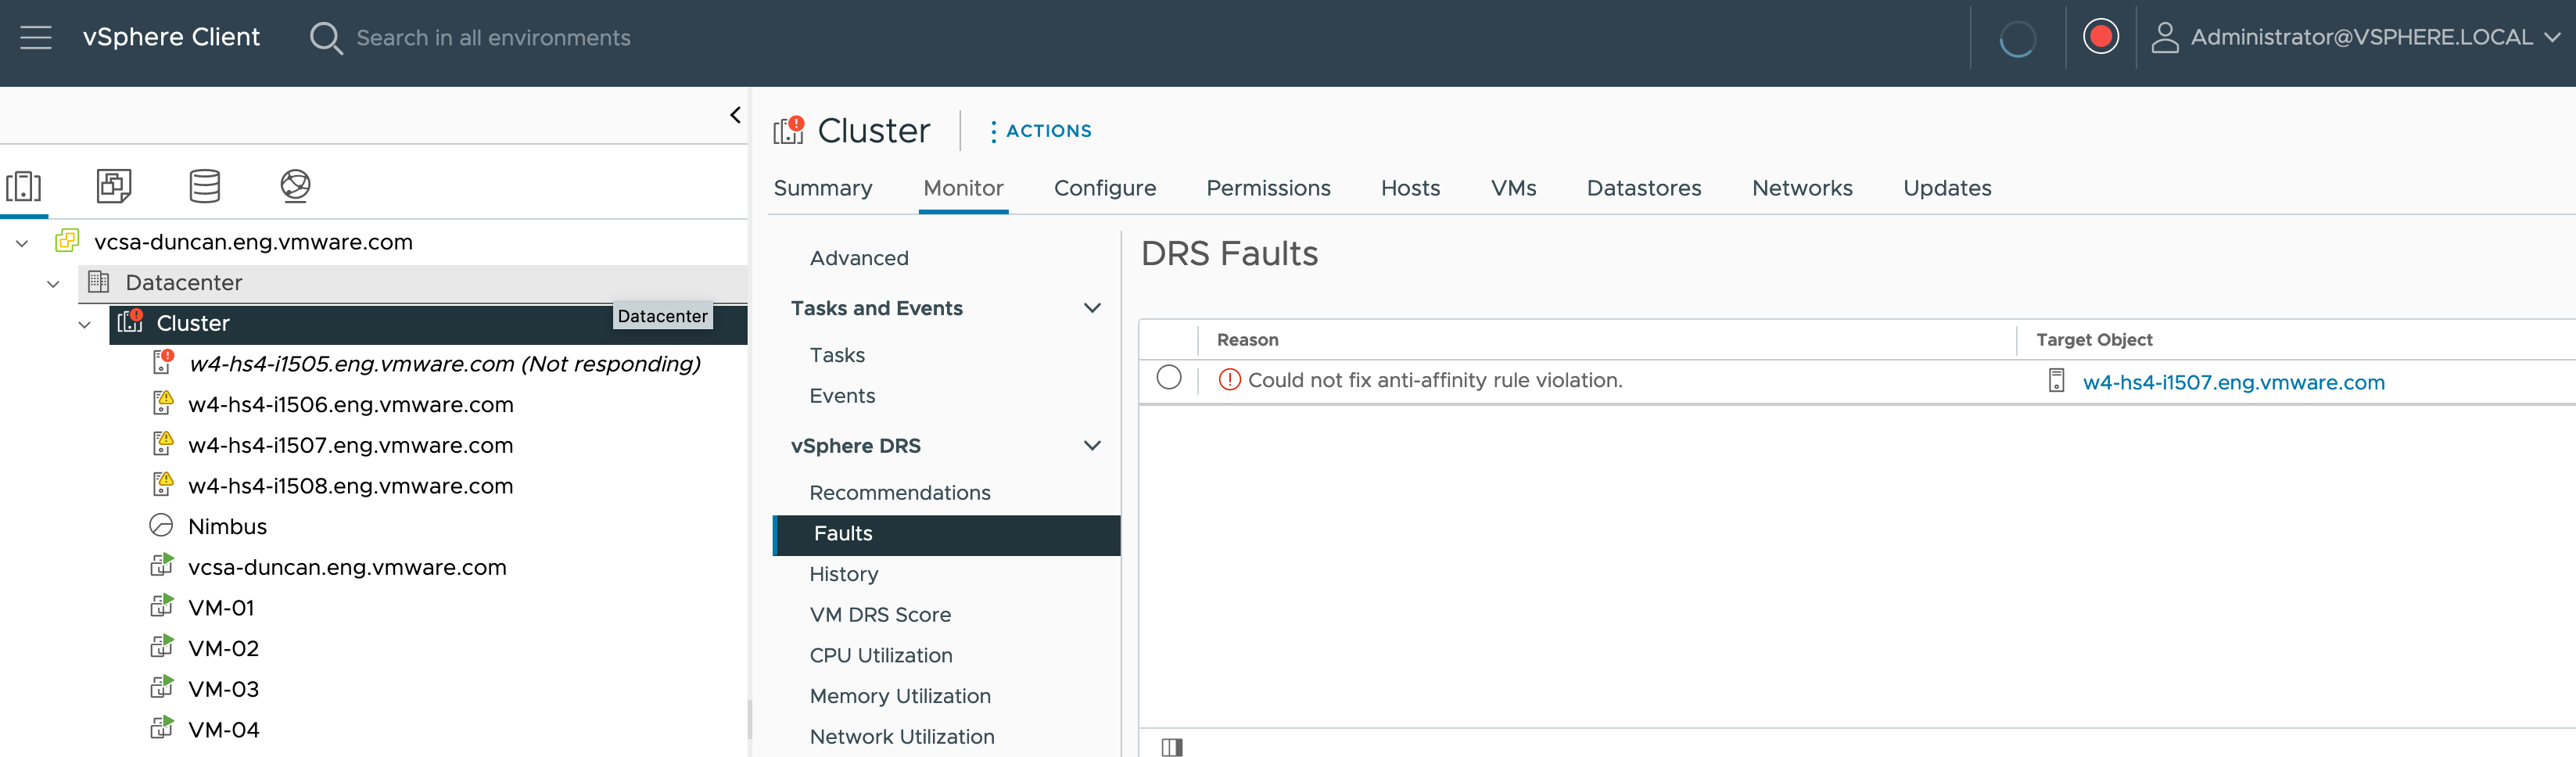2576x757 pixels.
Task: Select Nimbus in the inventory tree
Action: (x=227, y=526)
